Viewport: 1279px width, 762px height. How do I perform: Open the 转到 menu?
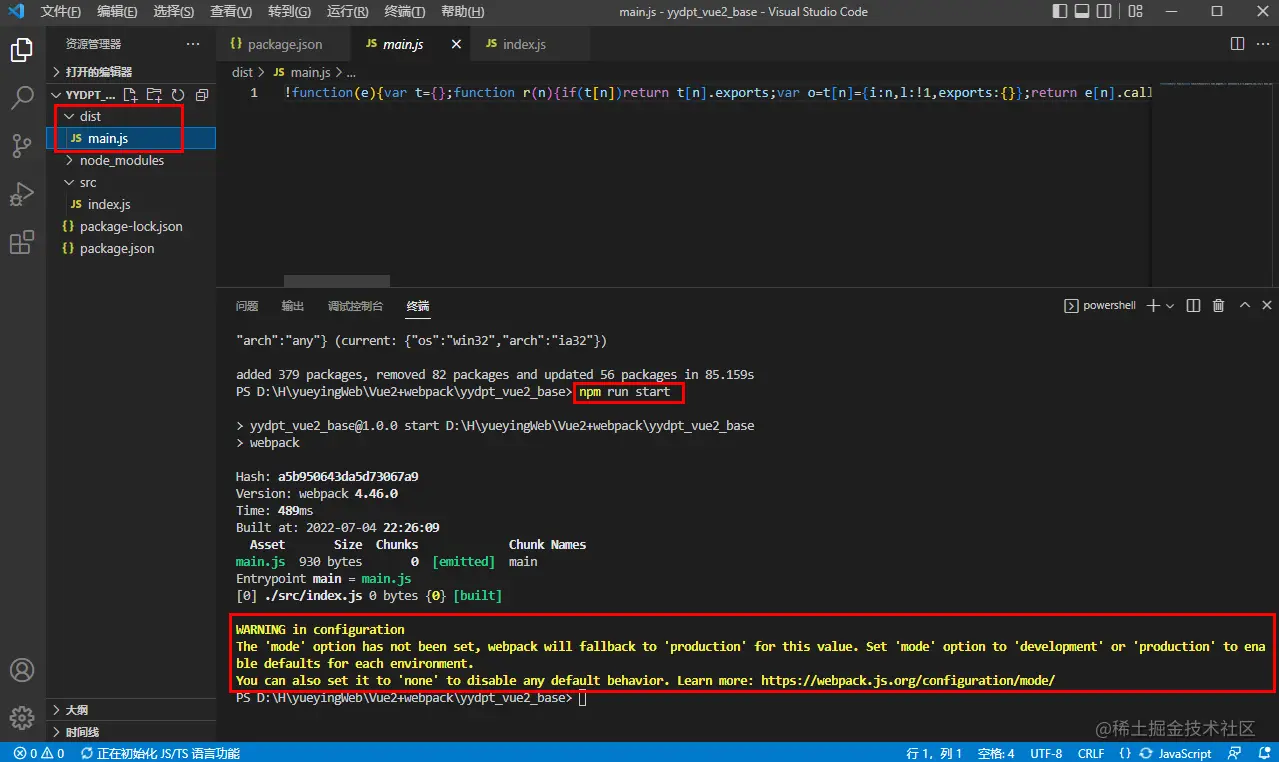(x=289, y=12)
